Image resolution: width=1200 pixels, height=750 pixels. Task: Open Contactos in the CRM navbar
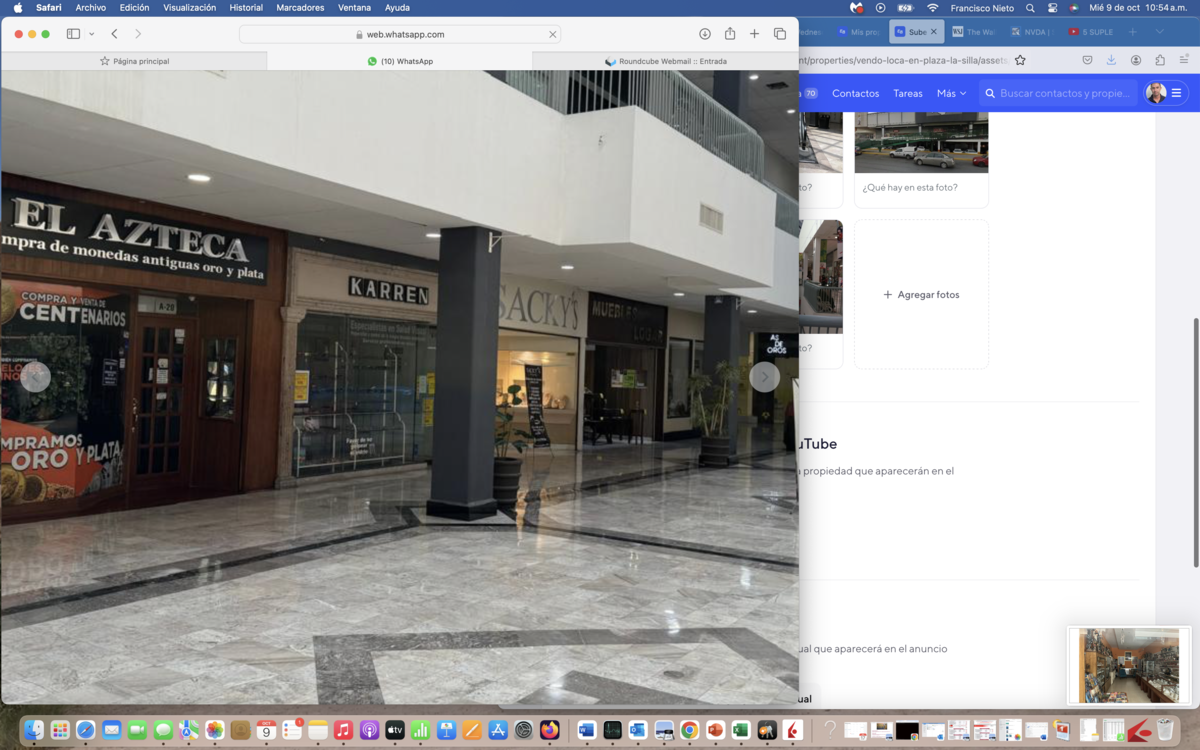[x=855, y=93]
